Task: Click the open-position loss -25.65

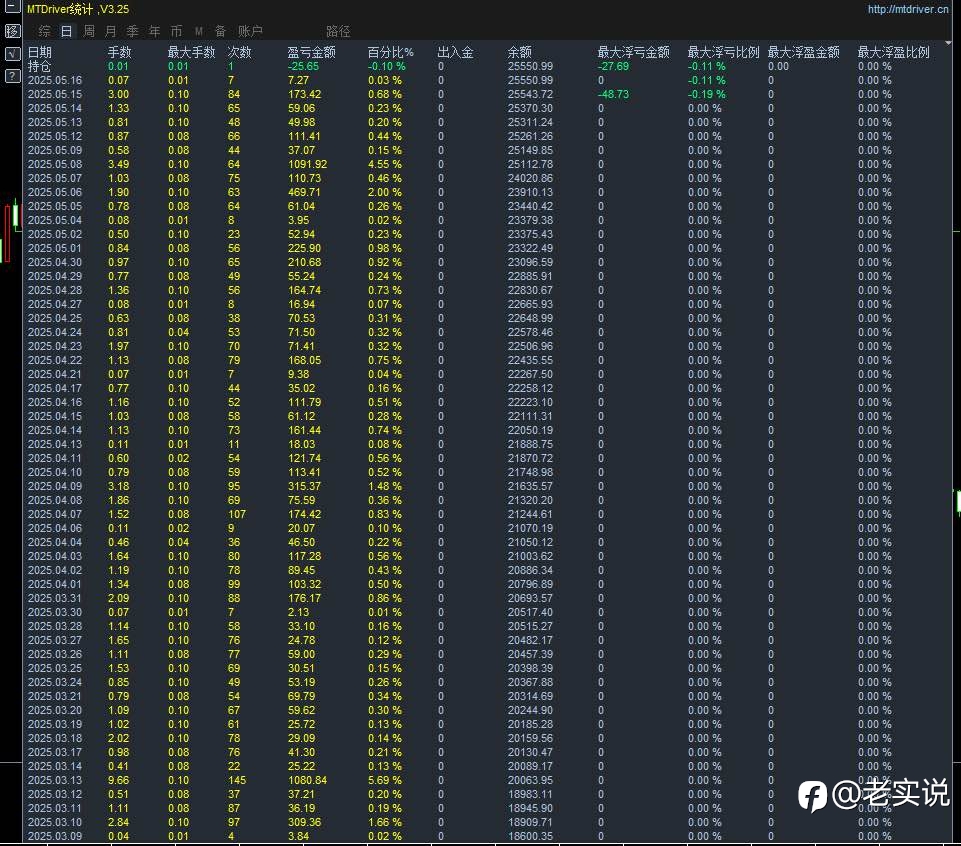Action: click(x=303, y=66)
